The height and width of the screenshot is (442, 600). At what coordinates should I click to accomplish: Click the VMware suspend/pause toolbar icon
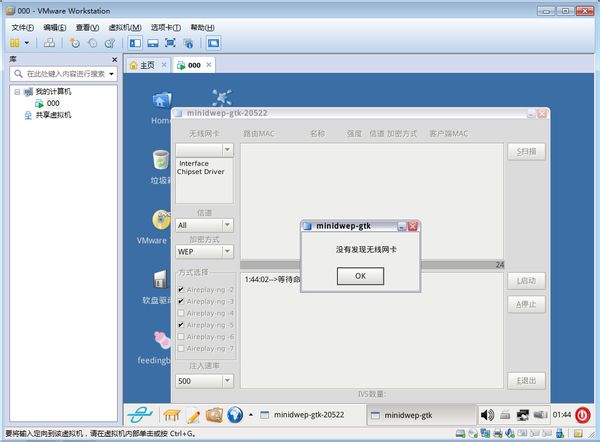pyautogui.click(x=15, y=43)
